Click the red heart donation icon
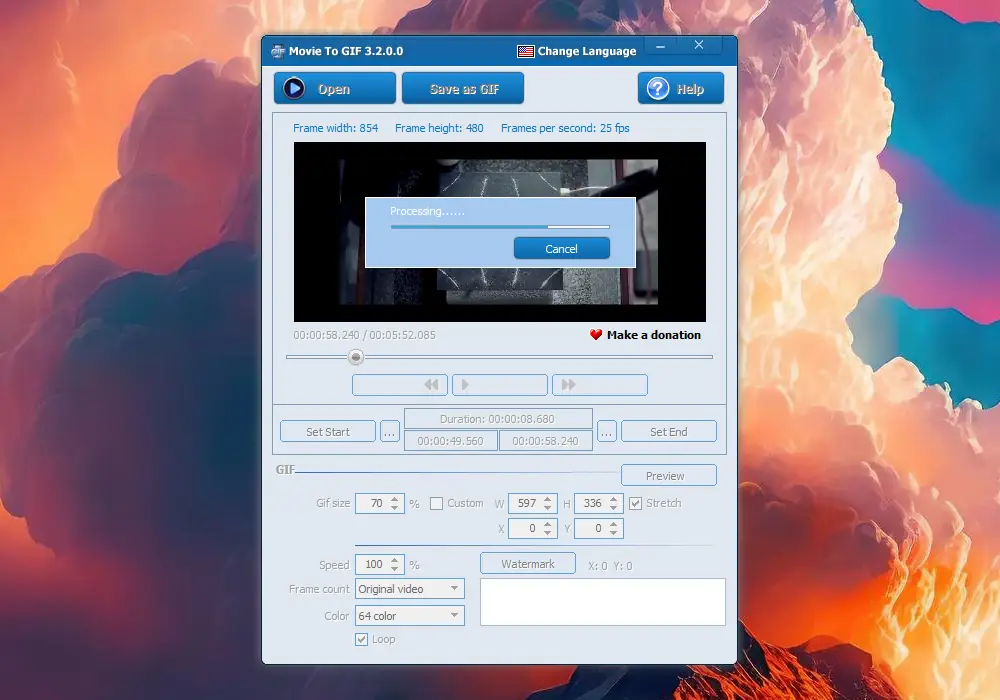The width and height of the screenshot is (1000, 700). pyautogui.click(x=597, y=335)
